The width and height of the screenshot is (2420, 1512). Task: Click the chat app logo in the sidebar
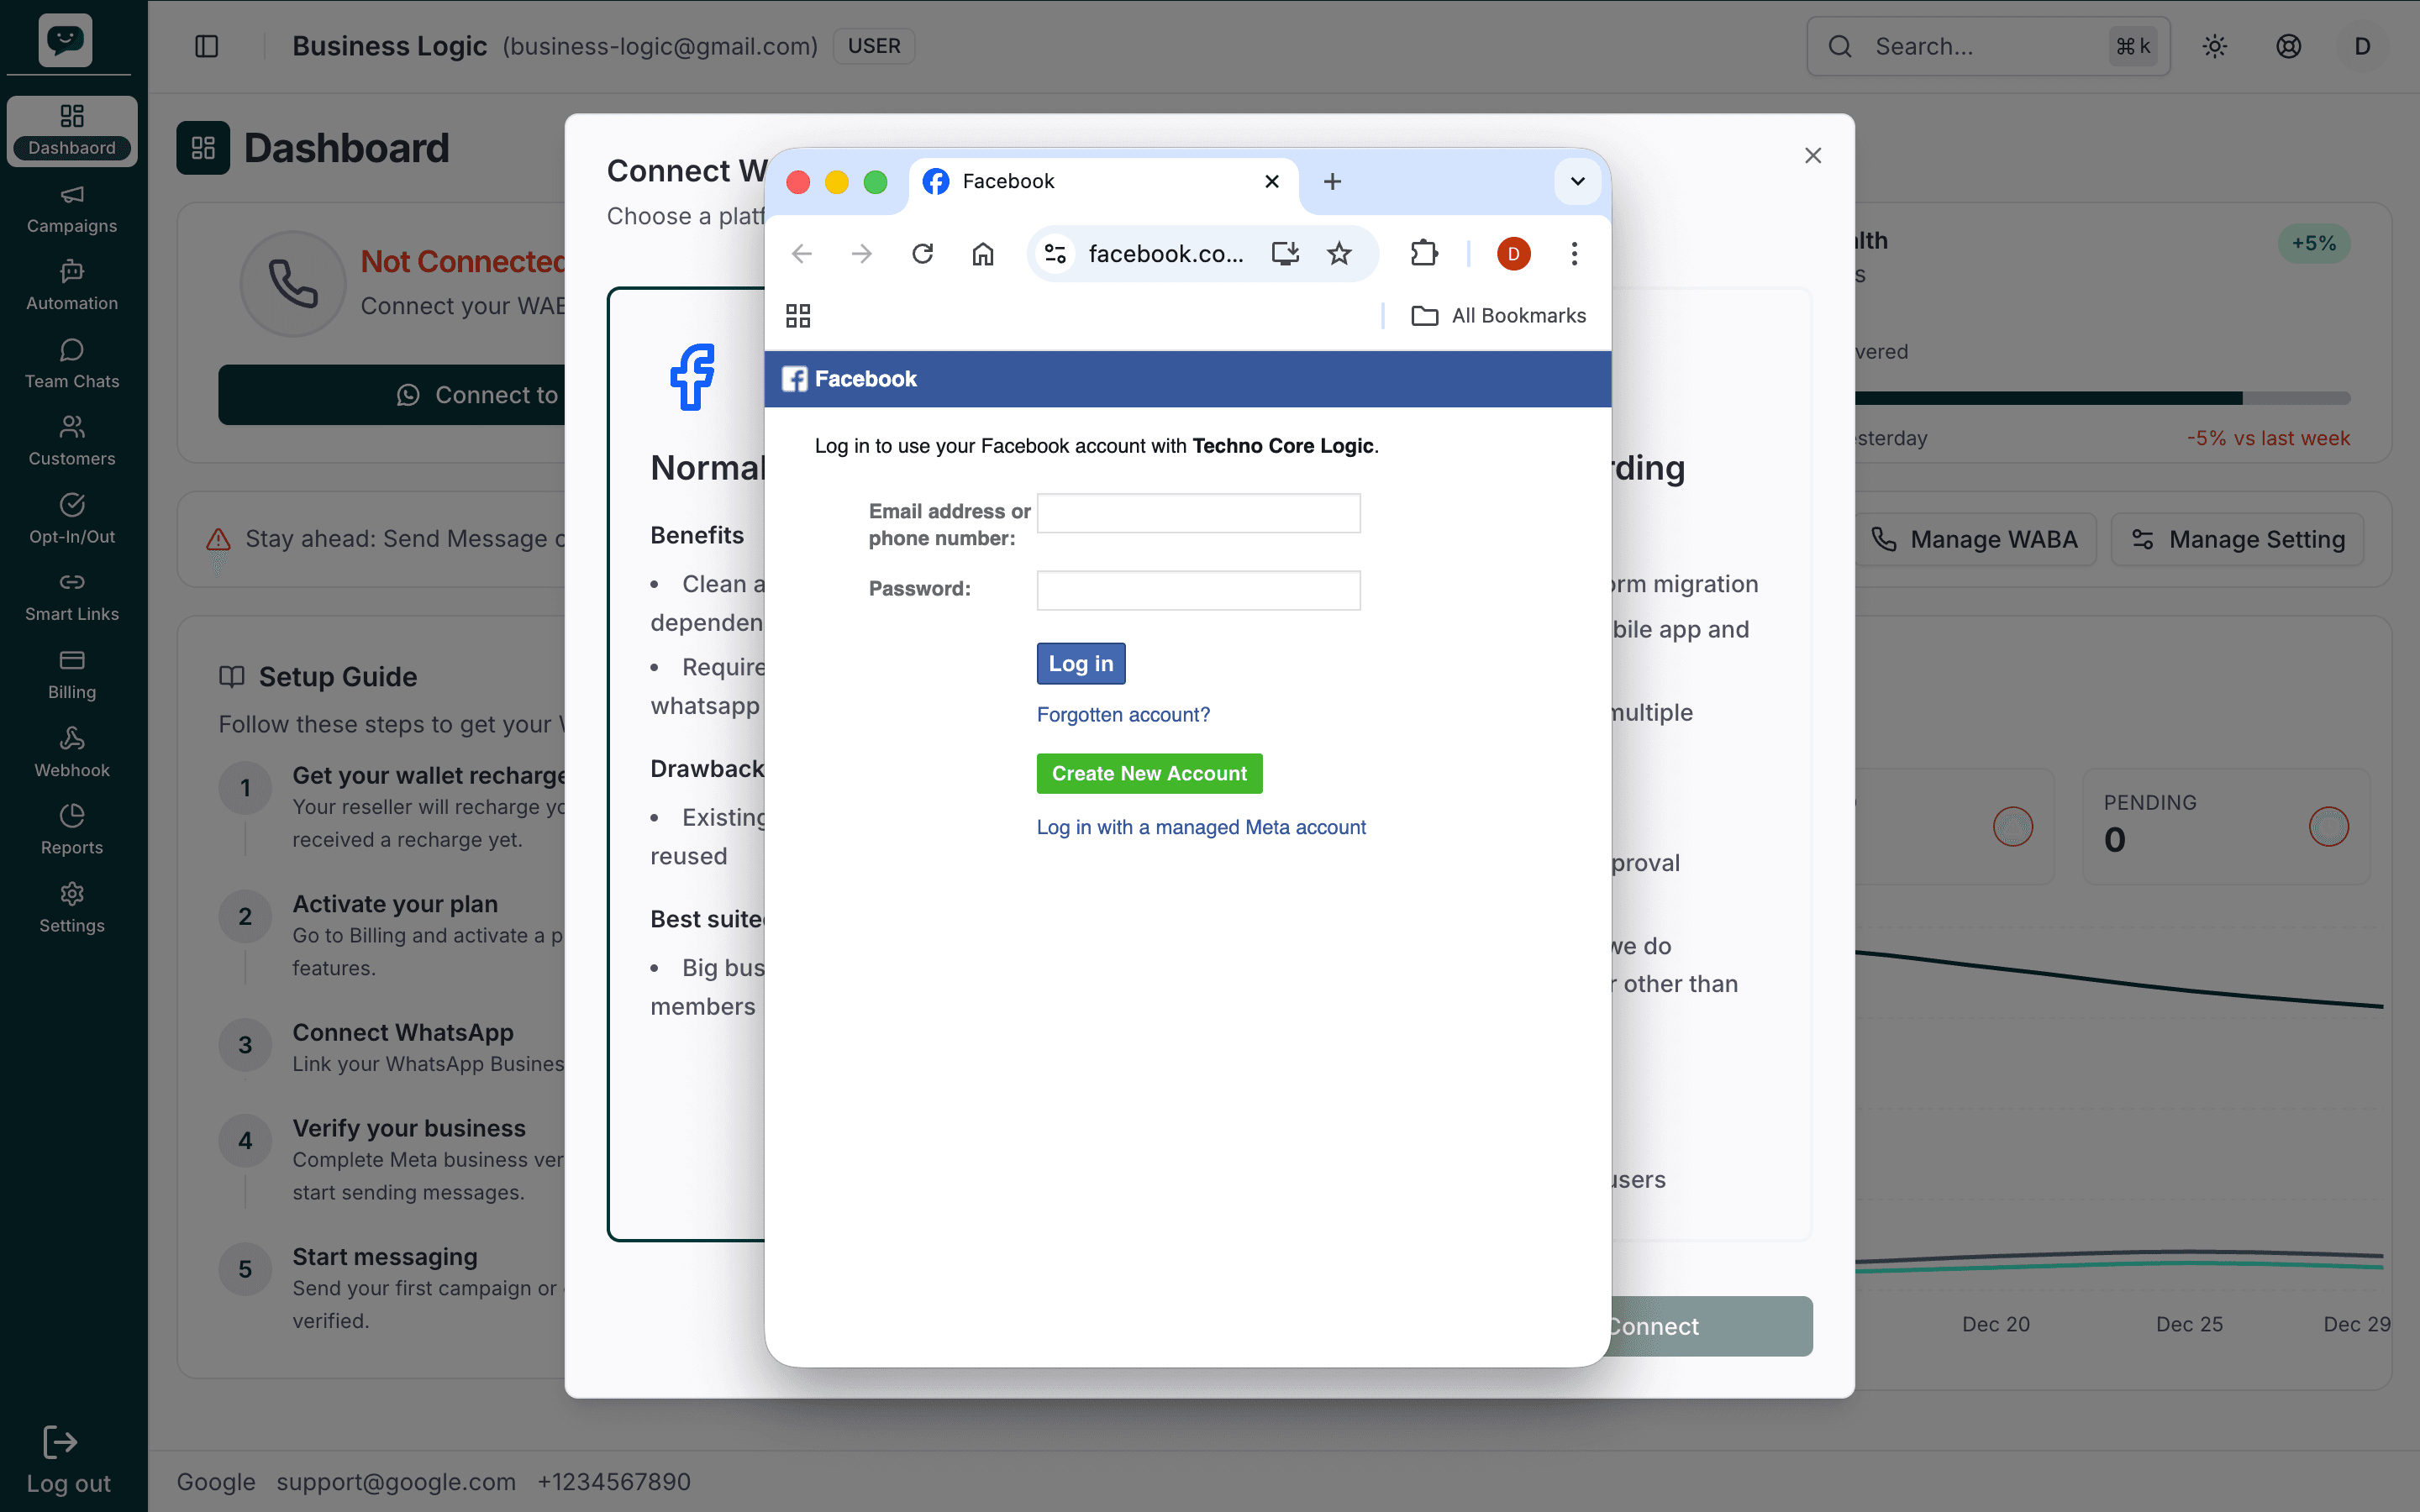tap(66, 40)
